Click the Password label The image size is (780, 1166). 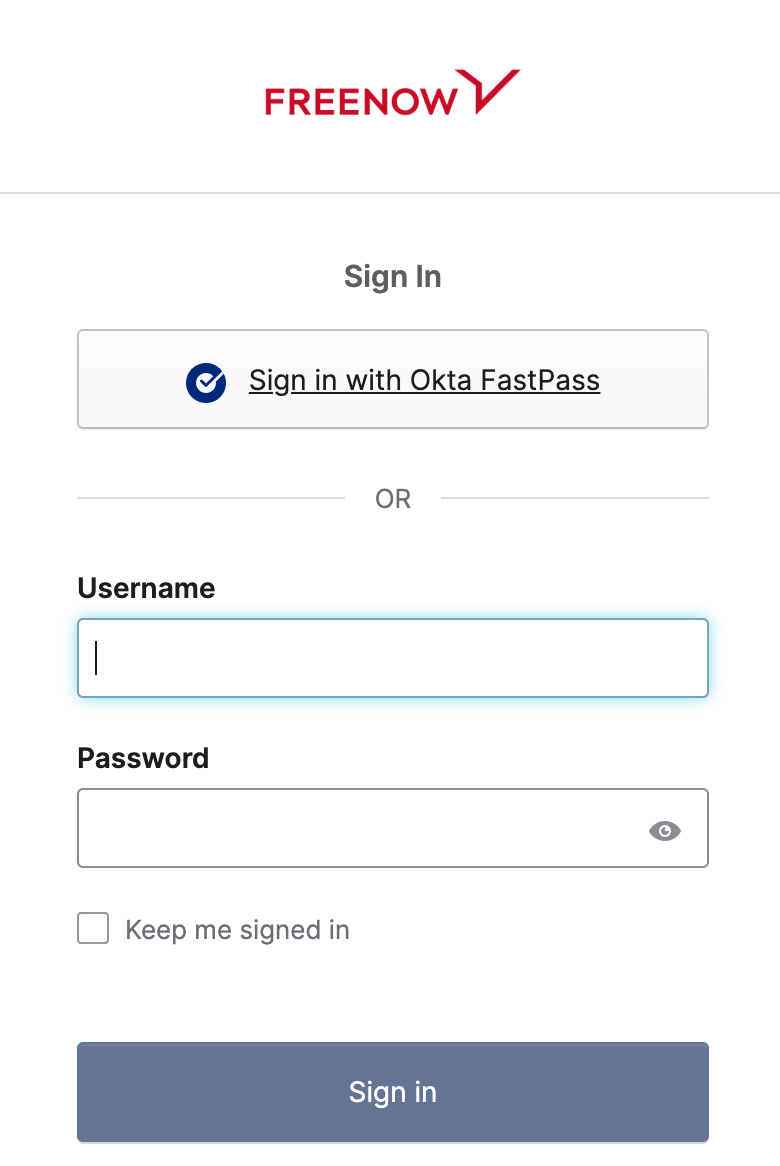[144, 758]
